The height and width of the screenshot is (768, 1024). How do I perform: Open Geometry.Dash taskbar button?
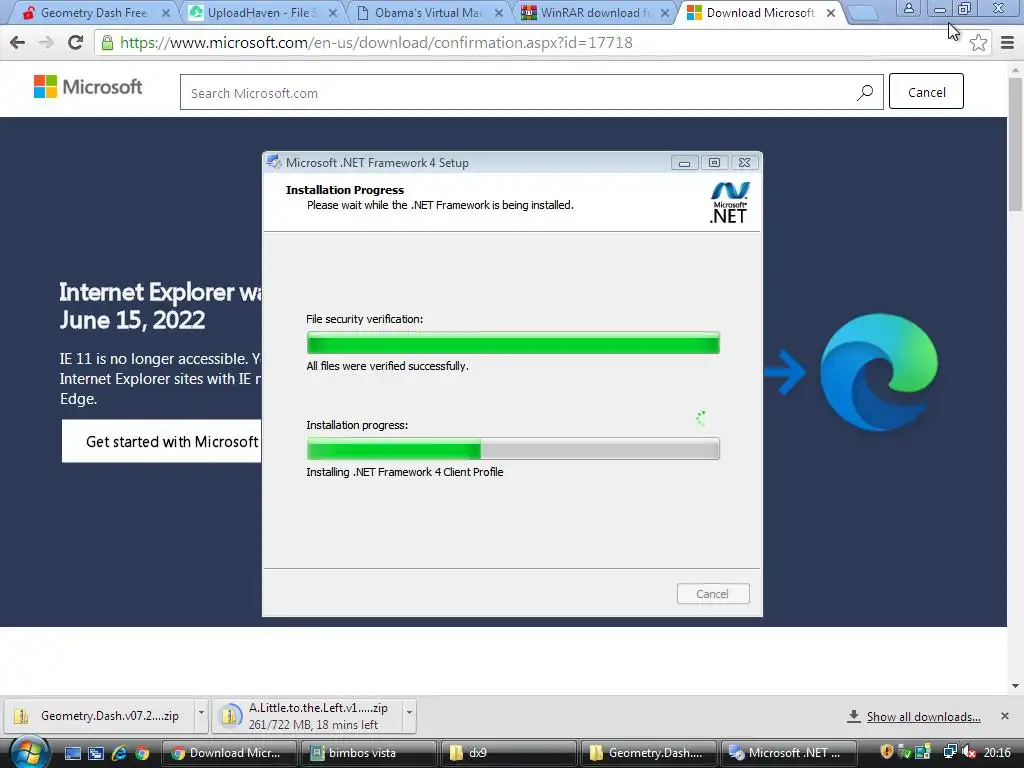(x=648, y=753)
